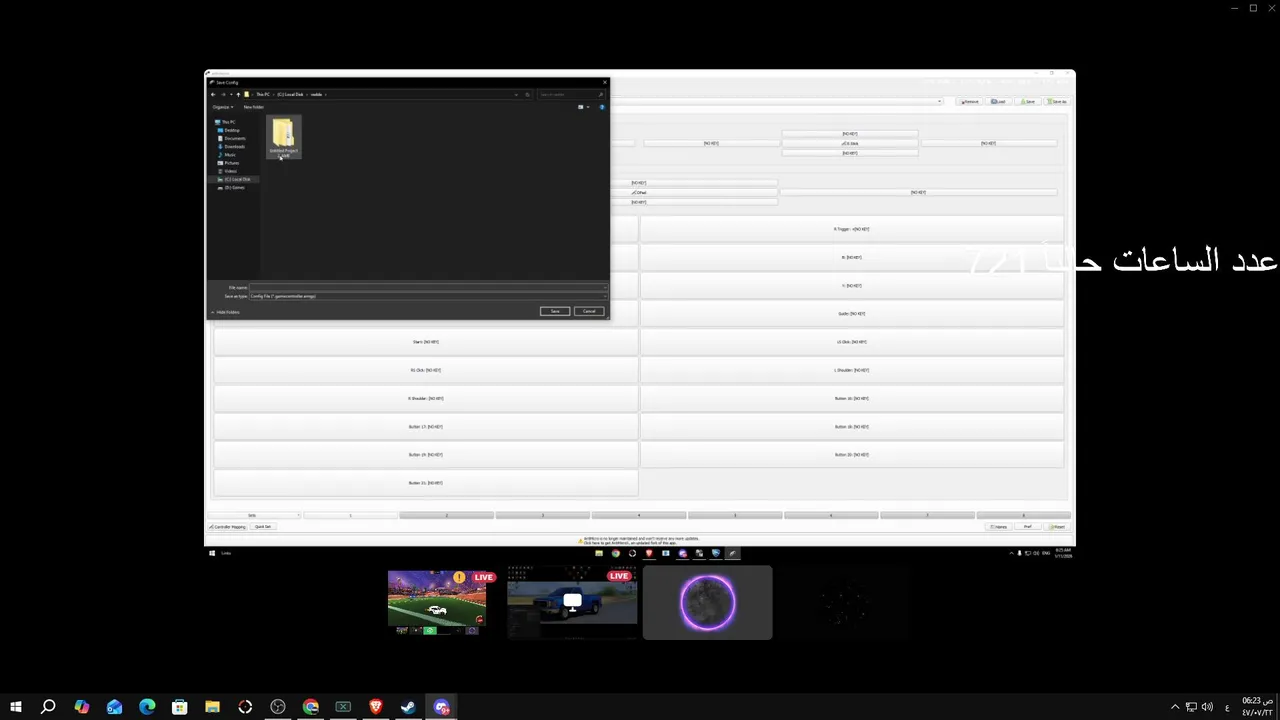
Task: Click the taskbar search icon
Action: (48, 707)
